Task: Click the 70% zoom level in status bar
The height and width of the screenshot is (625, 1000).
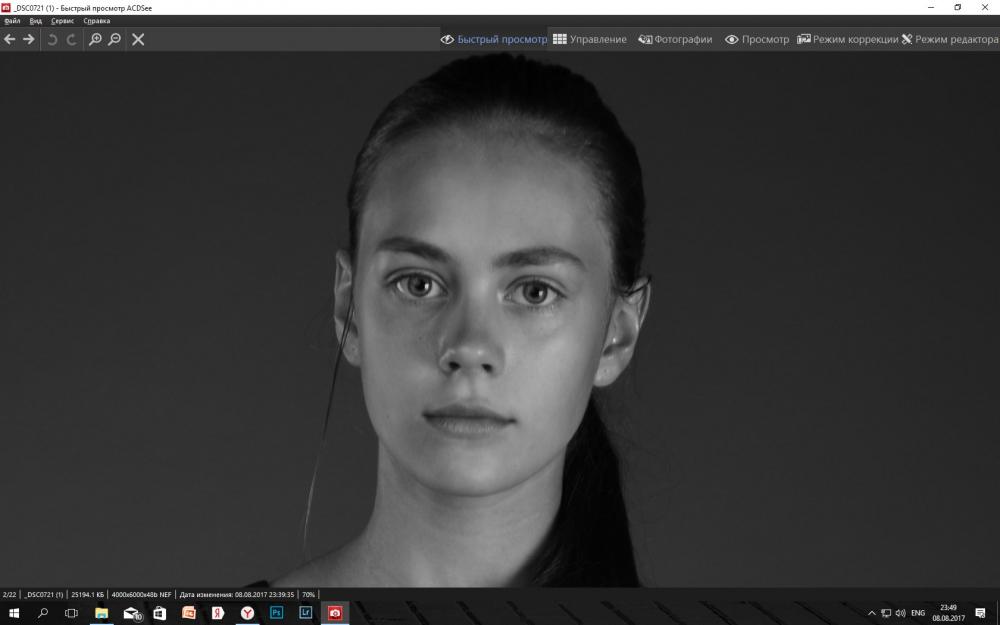Action: coord(309,594)
